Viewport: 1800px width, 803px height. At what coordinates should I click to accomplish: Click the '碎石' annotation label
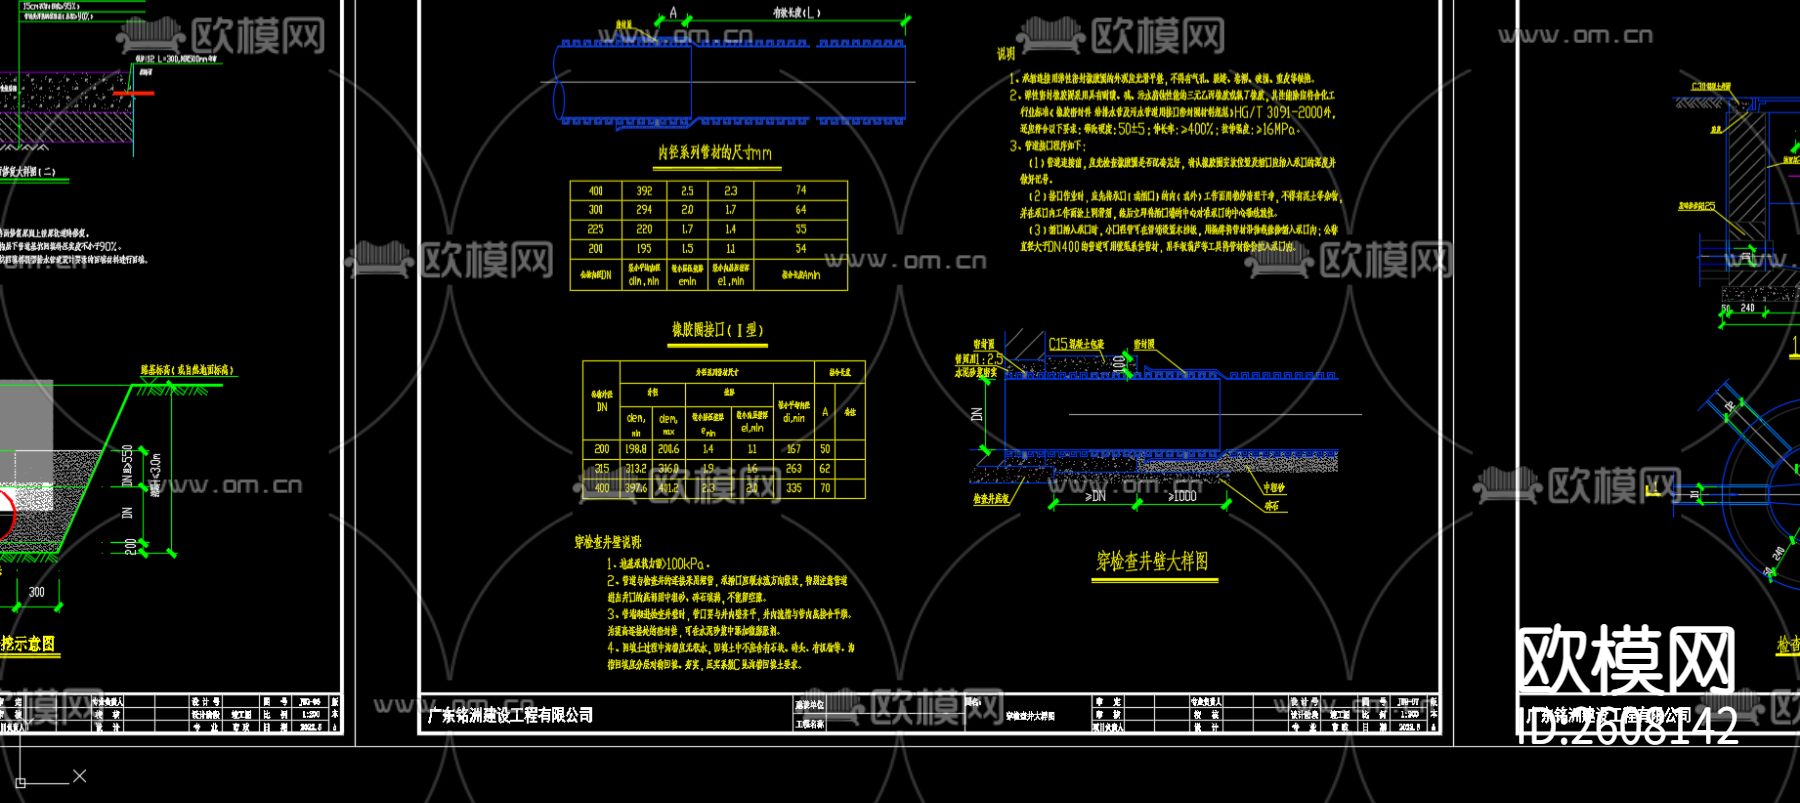point(1271,506)
